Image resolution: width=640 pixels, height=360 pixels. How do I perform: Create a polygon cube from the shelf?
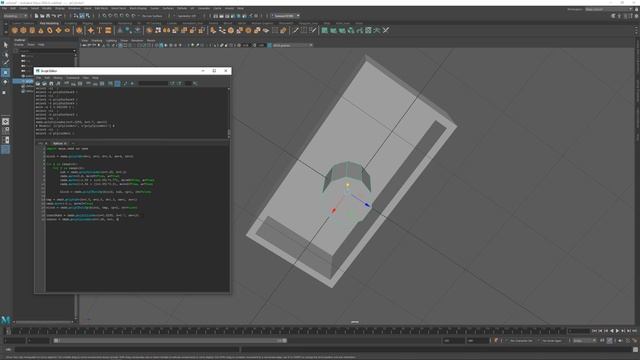pos(23,30)
